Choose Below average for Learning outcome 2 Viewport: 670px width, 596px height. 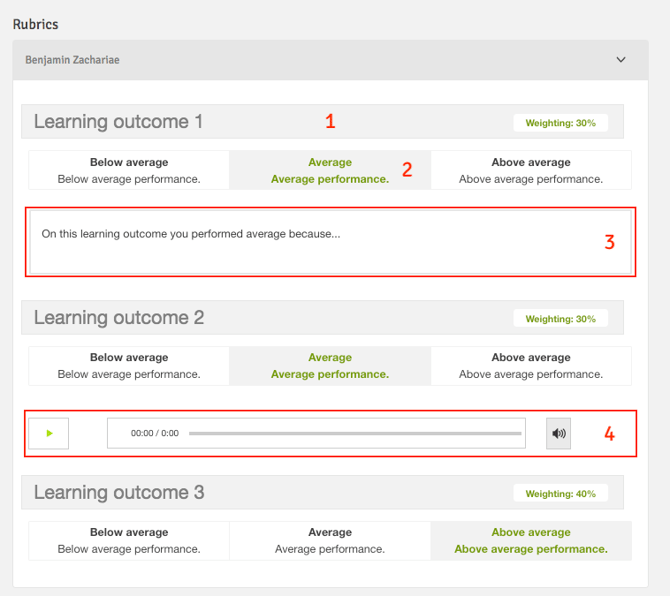pos(129,365)
